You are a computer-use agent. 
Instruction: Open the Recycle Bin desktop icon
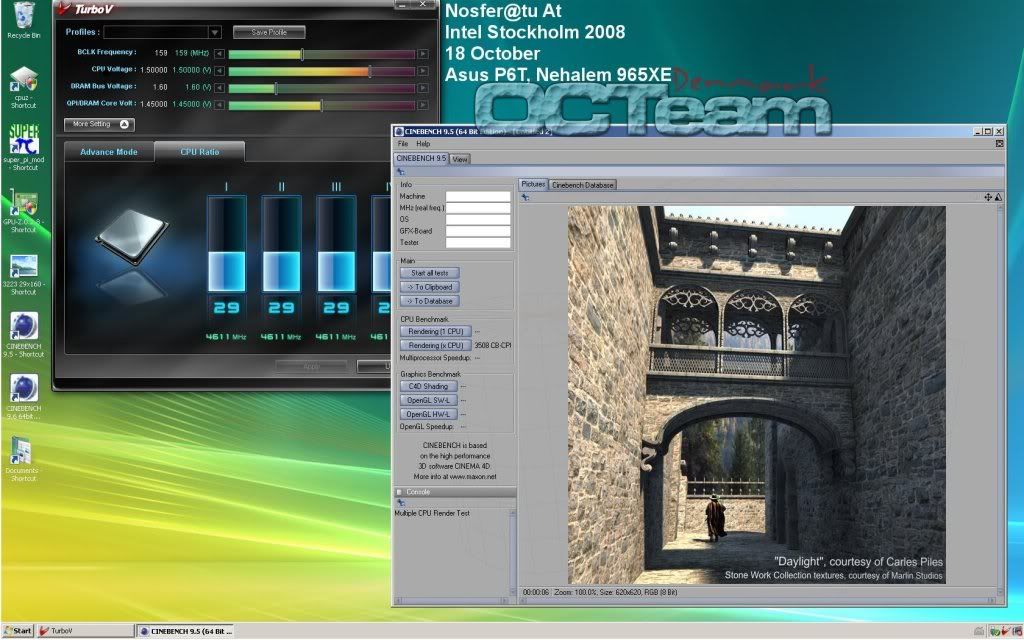click(24, 20)
